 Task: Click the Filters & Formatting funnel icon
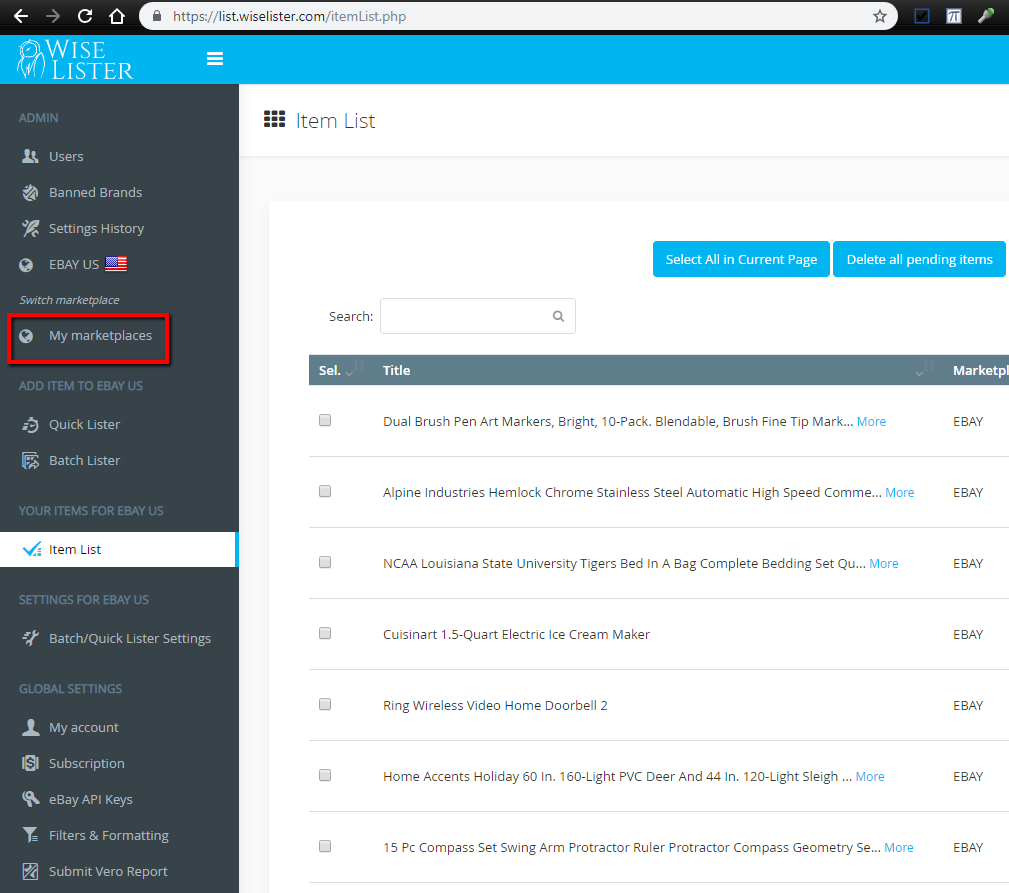(x=30, y=835)
